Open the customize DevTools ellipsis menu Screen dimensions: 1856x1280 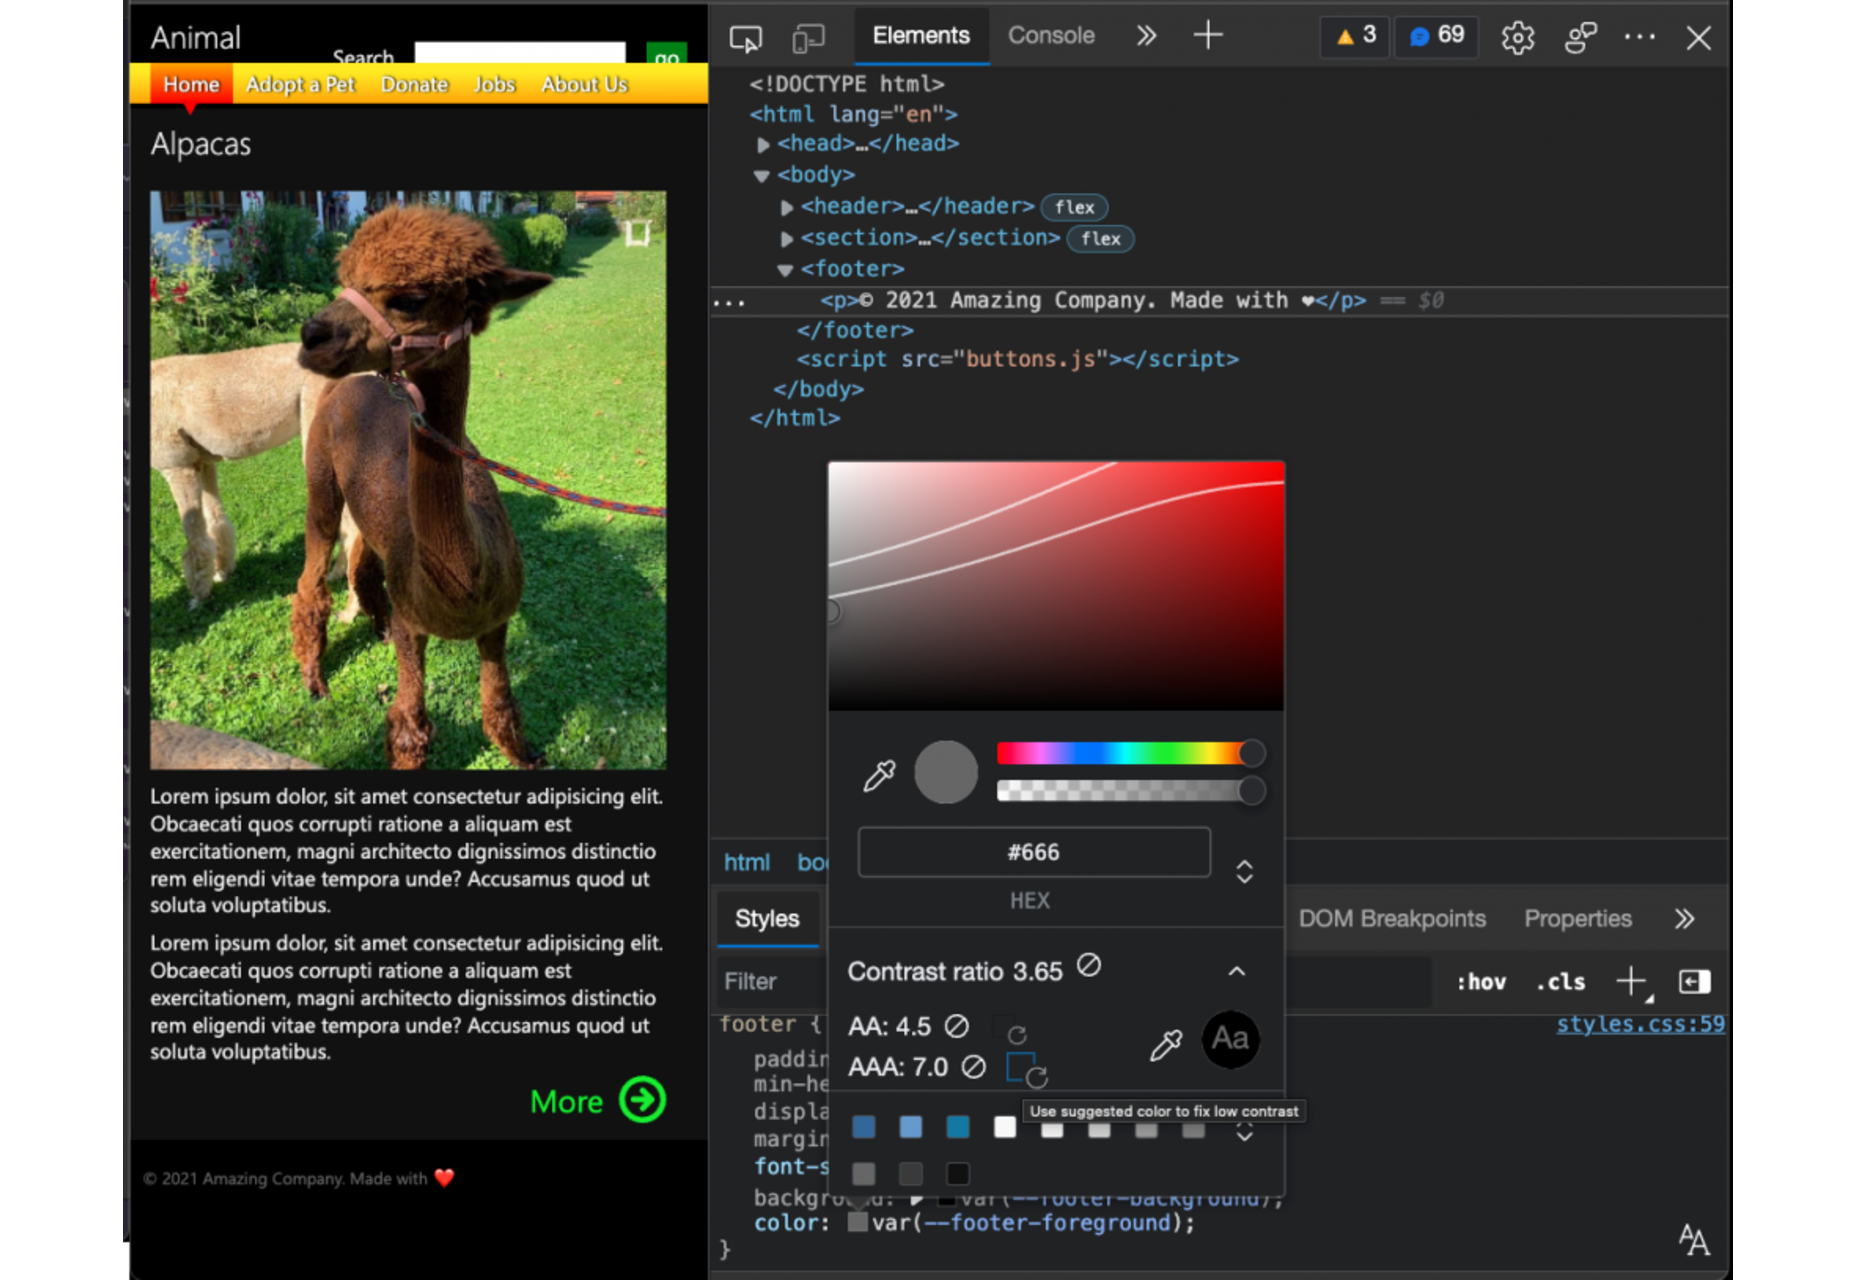pos(1640,37)
